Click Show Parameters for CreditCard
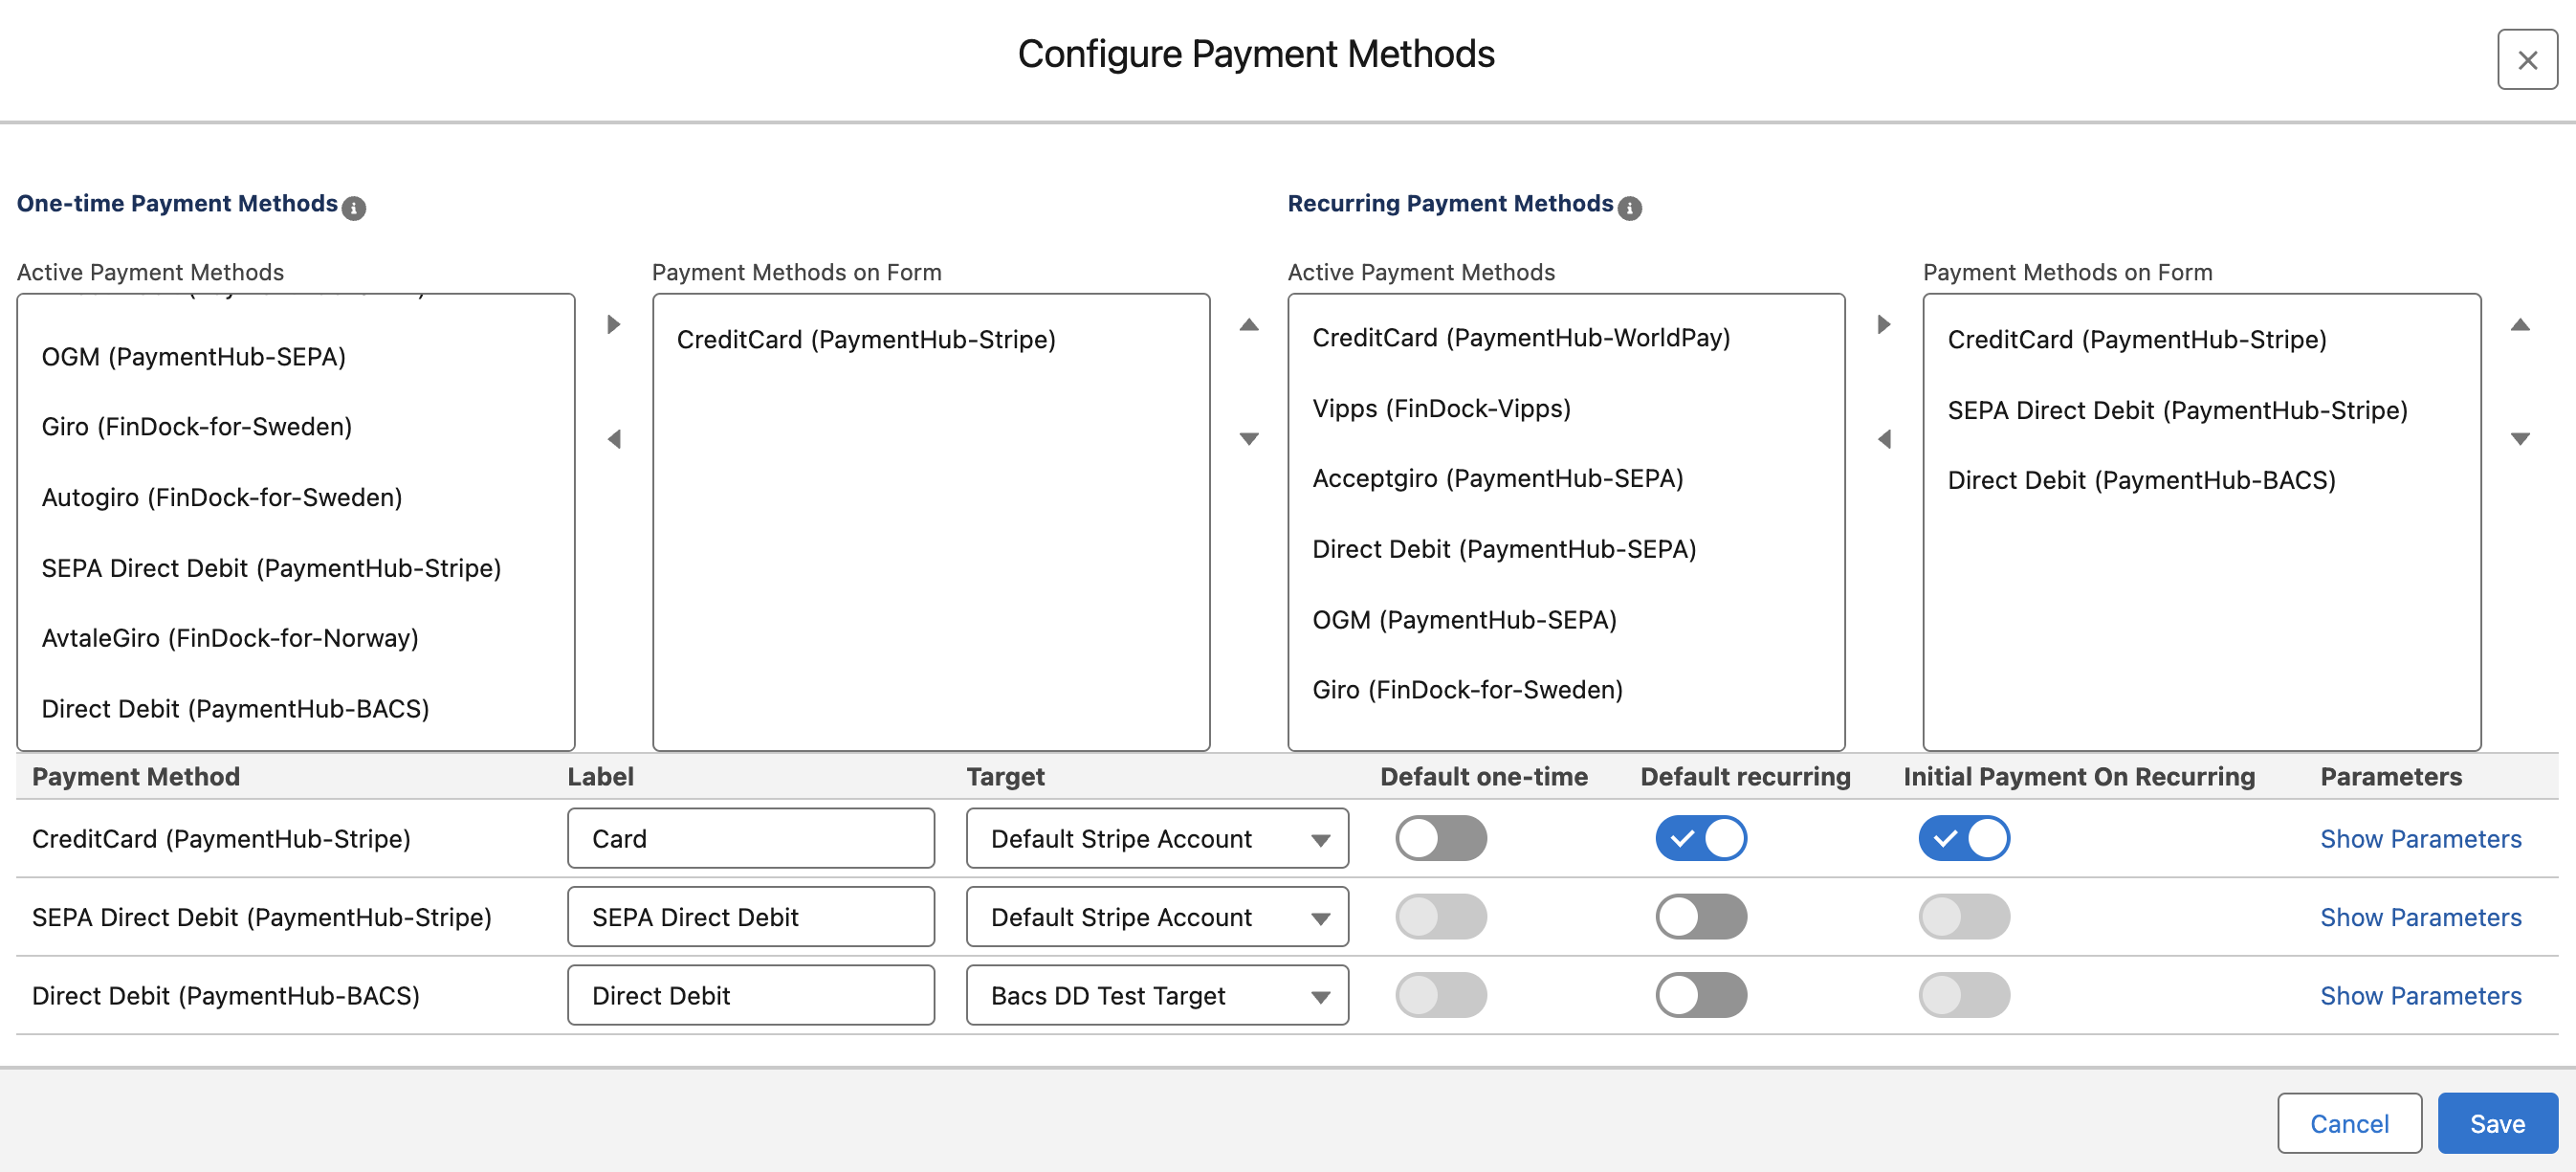 point(2420,838)
